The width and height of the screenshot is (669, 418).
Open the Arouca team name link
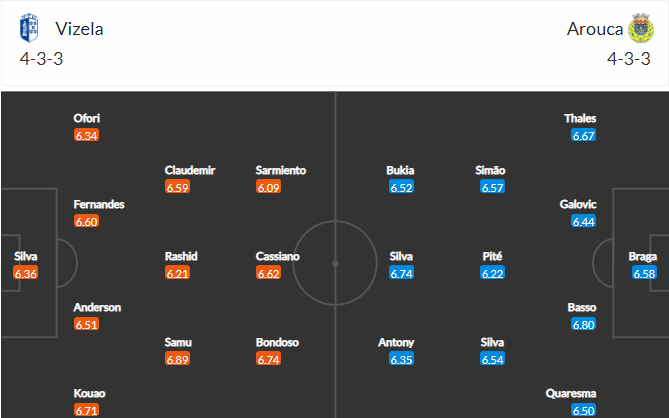(x=595, y=29)
